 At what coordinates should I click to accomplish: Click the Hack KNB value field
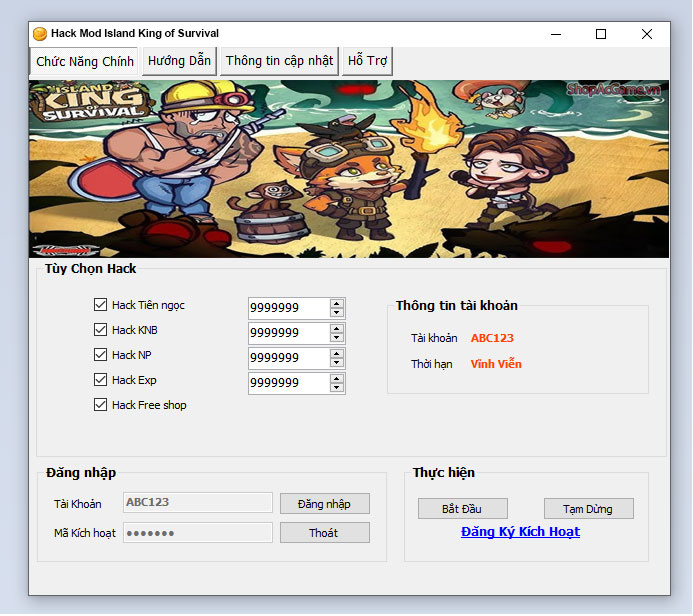coord(289,333)
